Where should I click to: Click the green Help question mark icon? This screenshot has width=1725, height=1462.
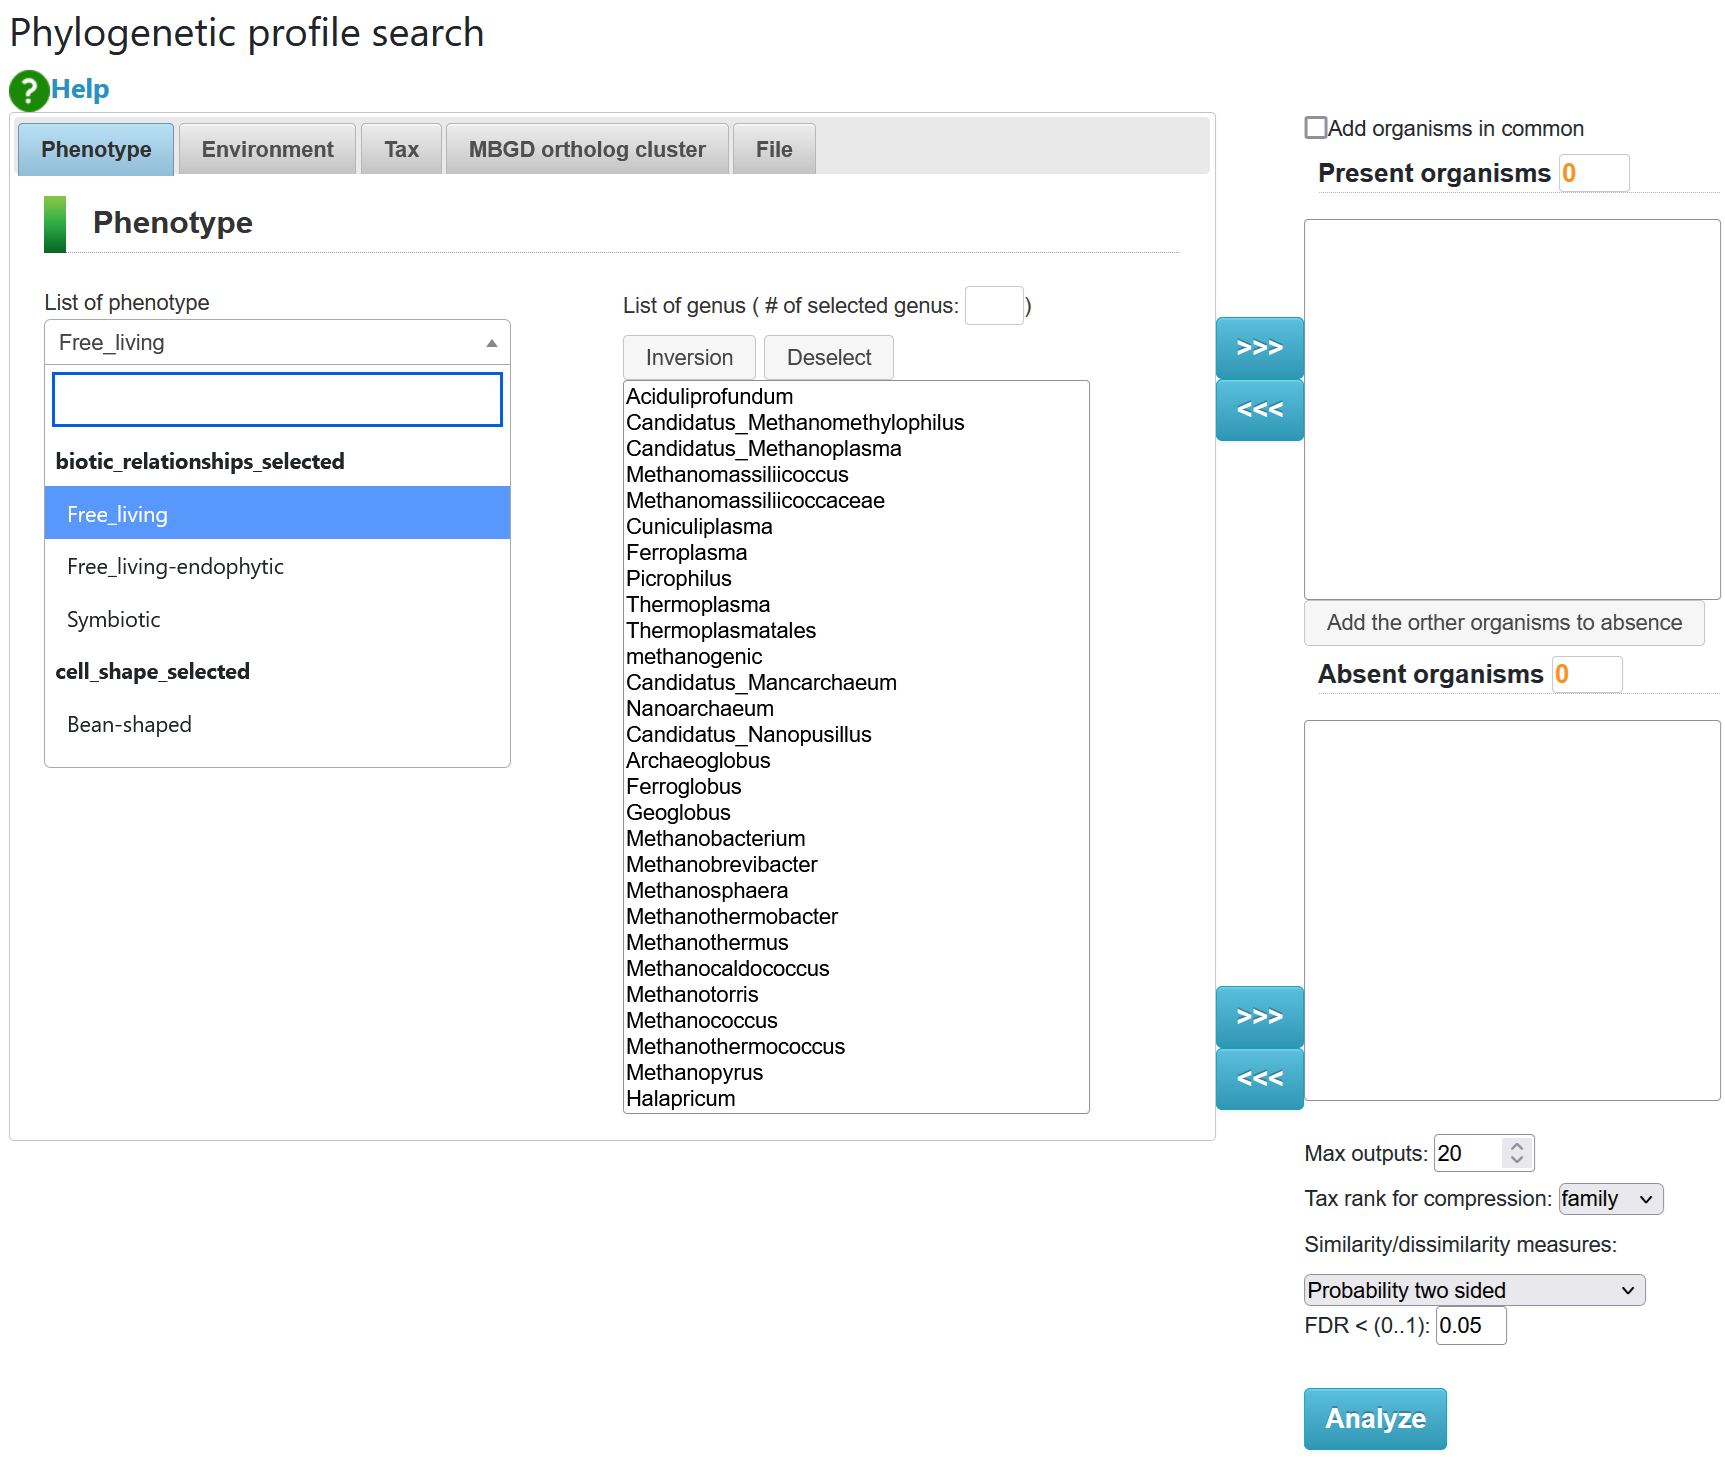click(x=29, y=90)
